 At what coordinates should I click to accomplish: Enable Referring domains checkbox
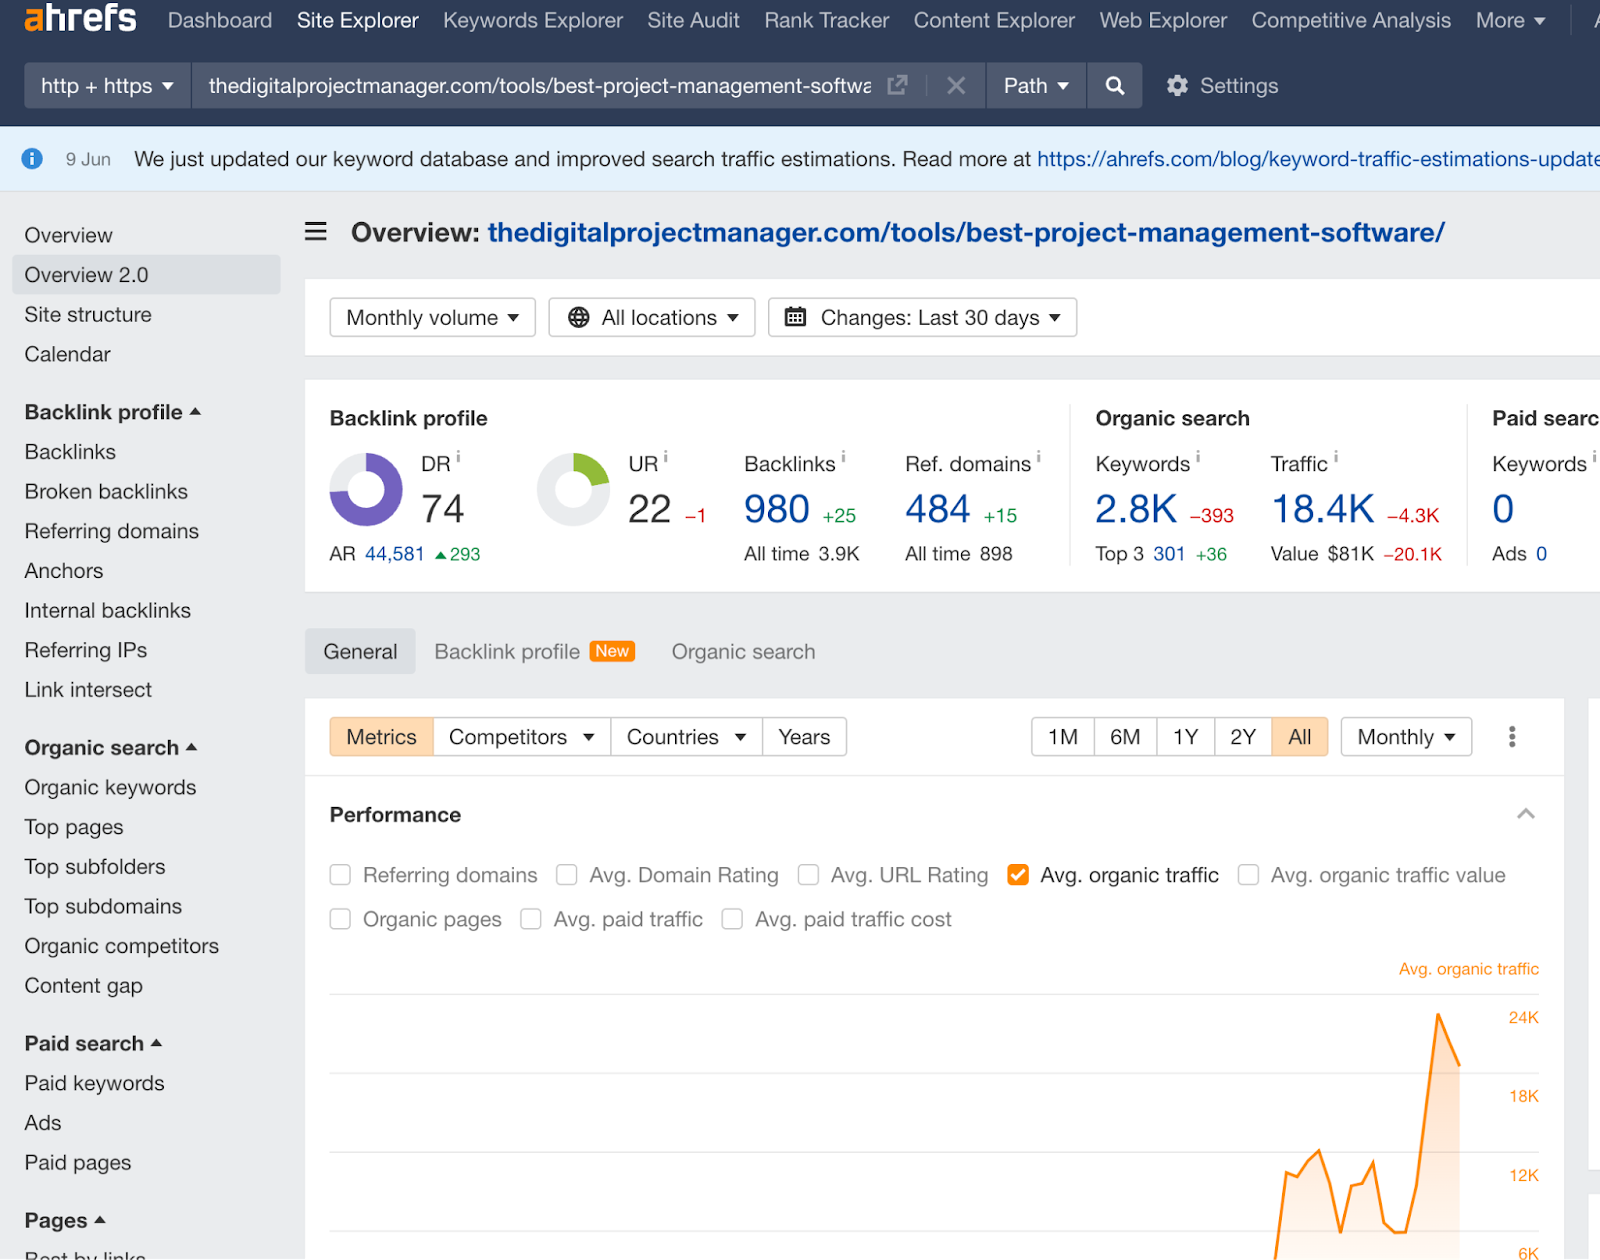[340, 875]
